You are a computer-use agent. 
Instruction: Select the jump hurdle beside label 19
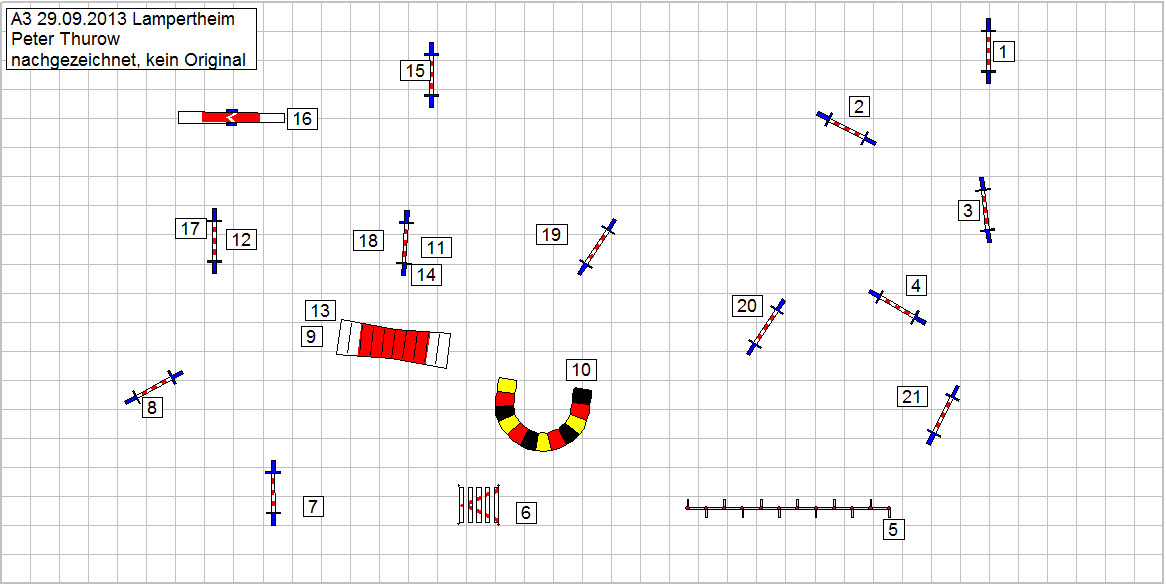tap(597, 247)
